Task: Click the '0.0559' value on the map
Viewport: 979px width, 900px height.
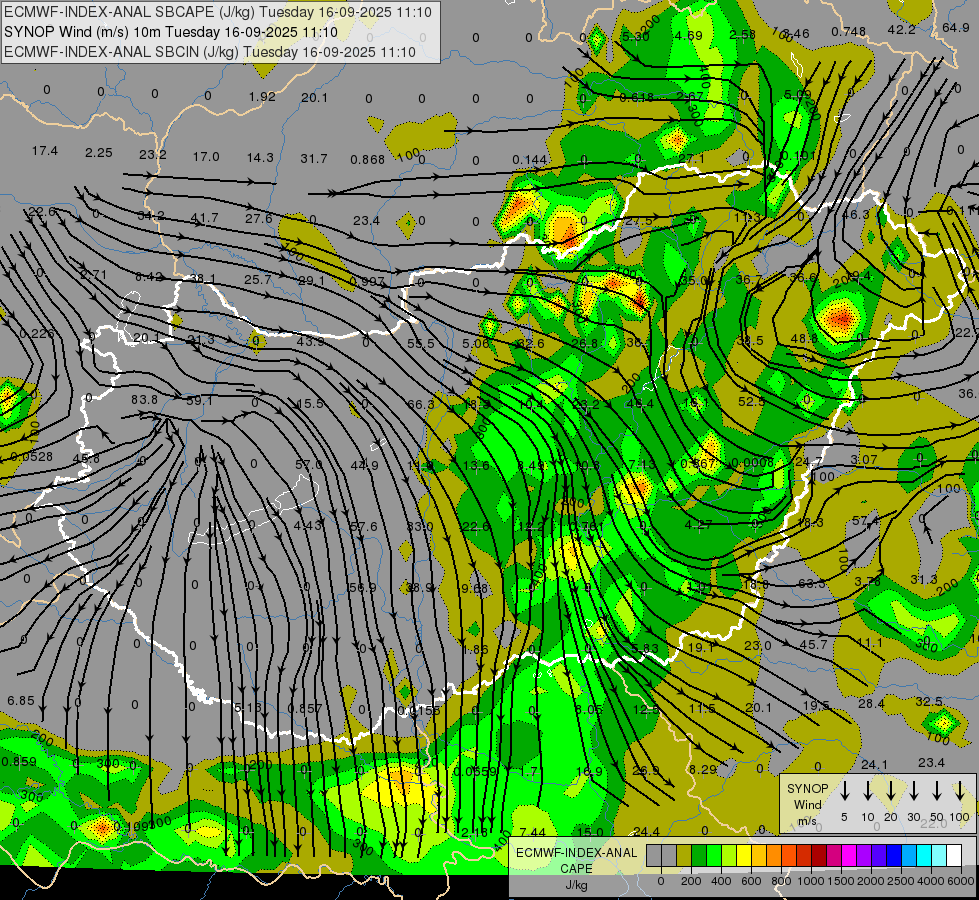Action: pos(475,771)
